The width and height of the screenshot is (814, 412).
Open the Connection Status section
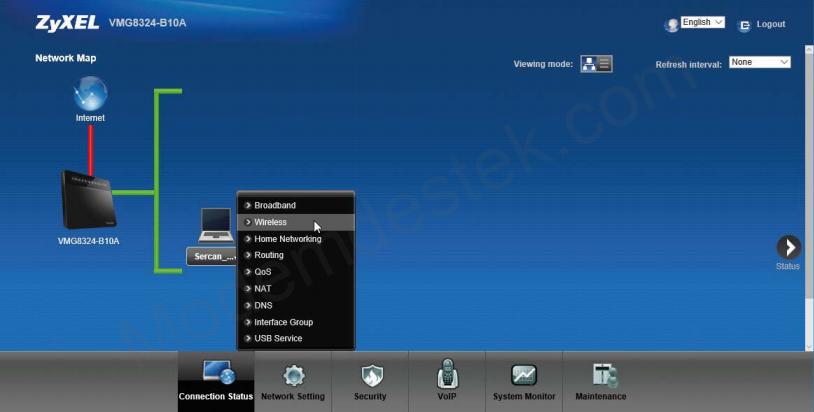coord(216,375)
